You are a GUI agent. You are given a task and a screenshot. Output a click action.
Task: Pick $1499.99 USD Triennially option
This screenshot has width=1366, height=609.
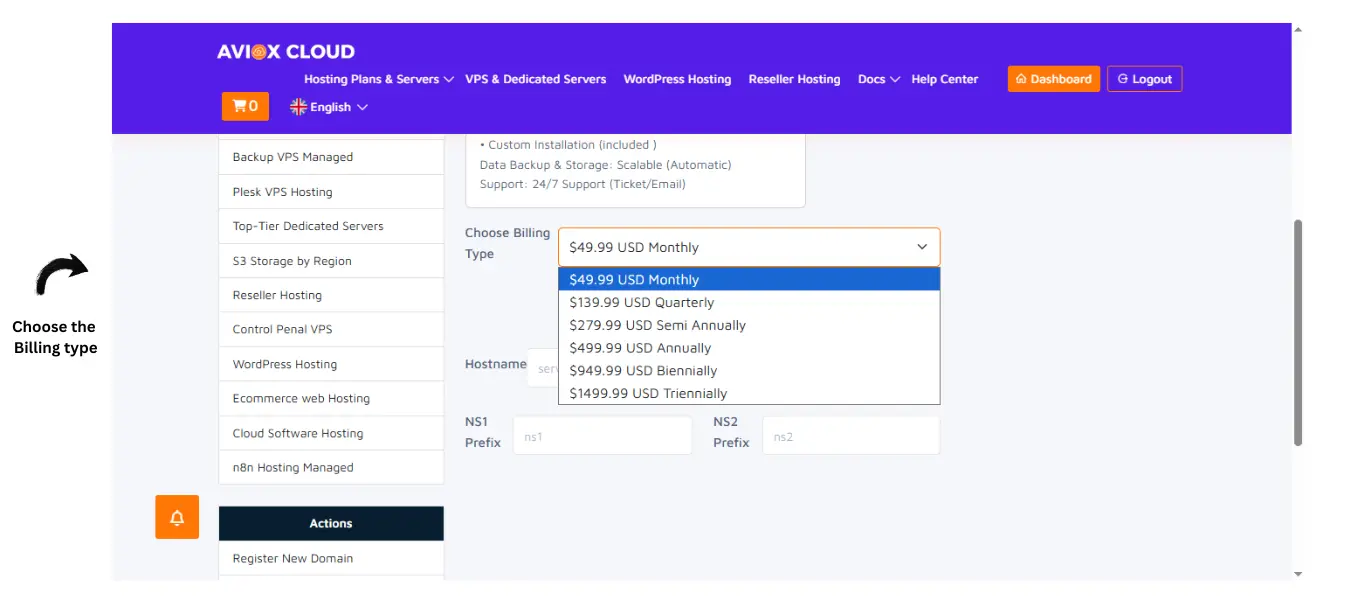tap(648, 393)
